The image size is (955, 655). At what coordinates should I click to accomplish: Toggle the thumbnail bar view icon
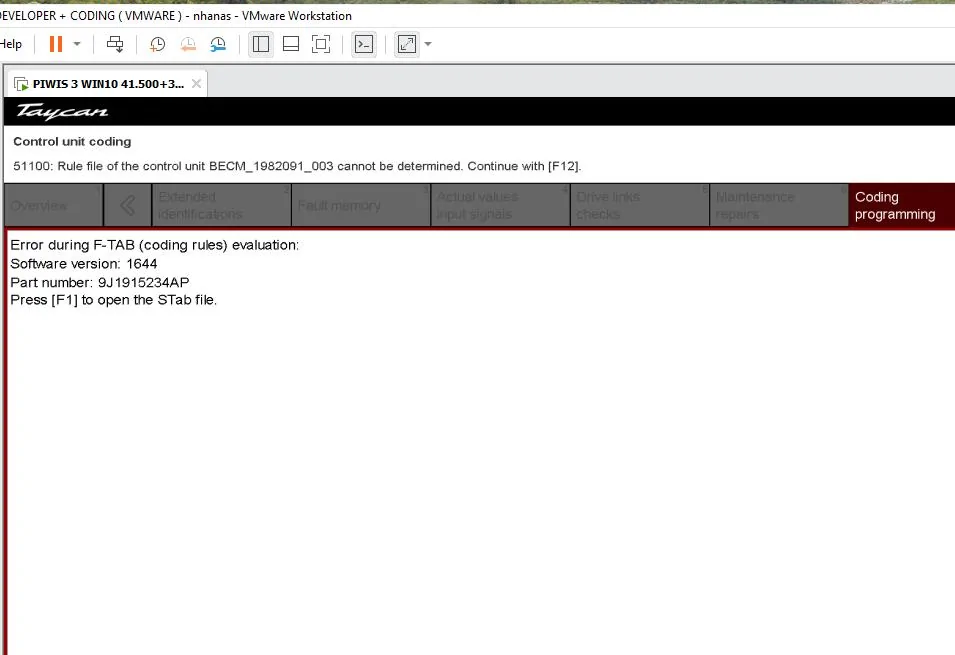[291, 44]
